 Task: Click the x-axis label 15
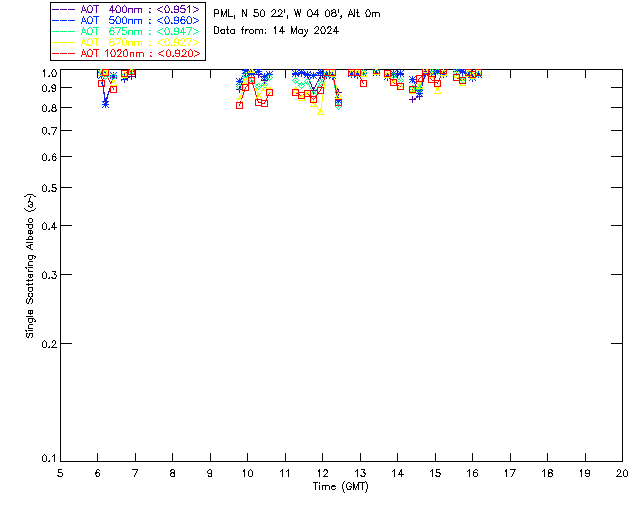(x=435, y=473)
